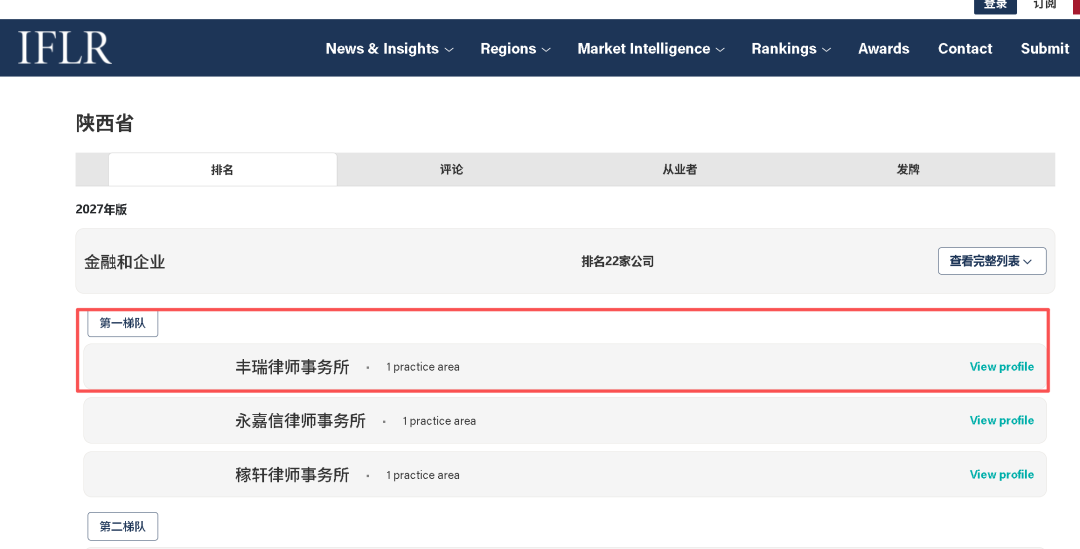Screen dimensions: 1080x549
Task: Click the 登录 login button
Action: coord(995,6)
